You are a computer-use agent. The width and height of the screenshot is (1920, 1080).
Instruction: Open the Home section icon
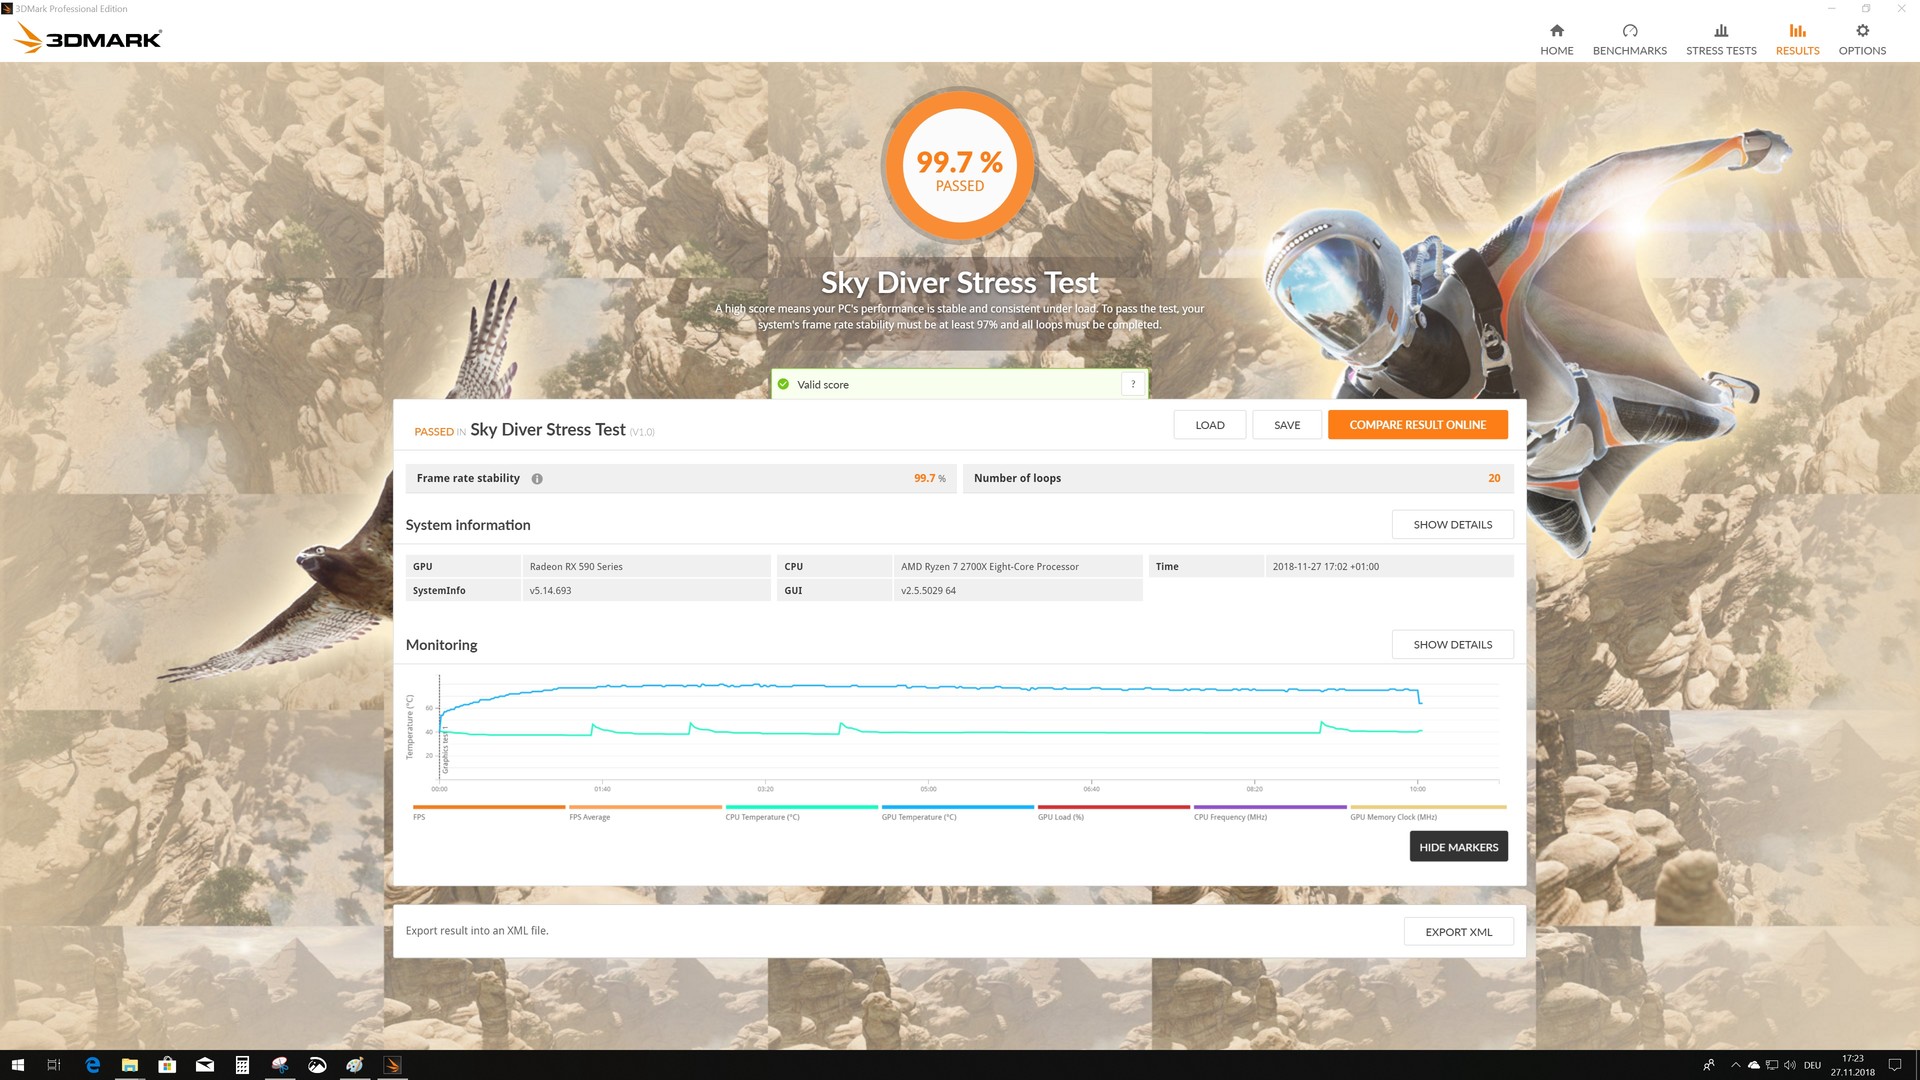(x=1556, y=31)
